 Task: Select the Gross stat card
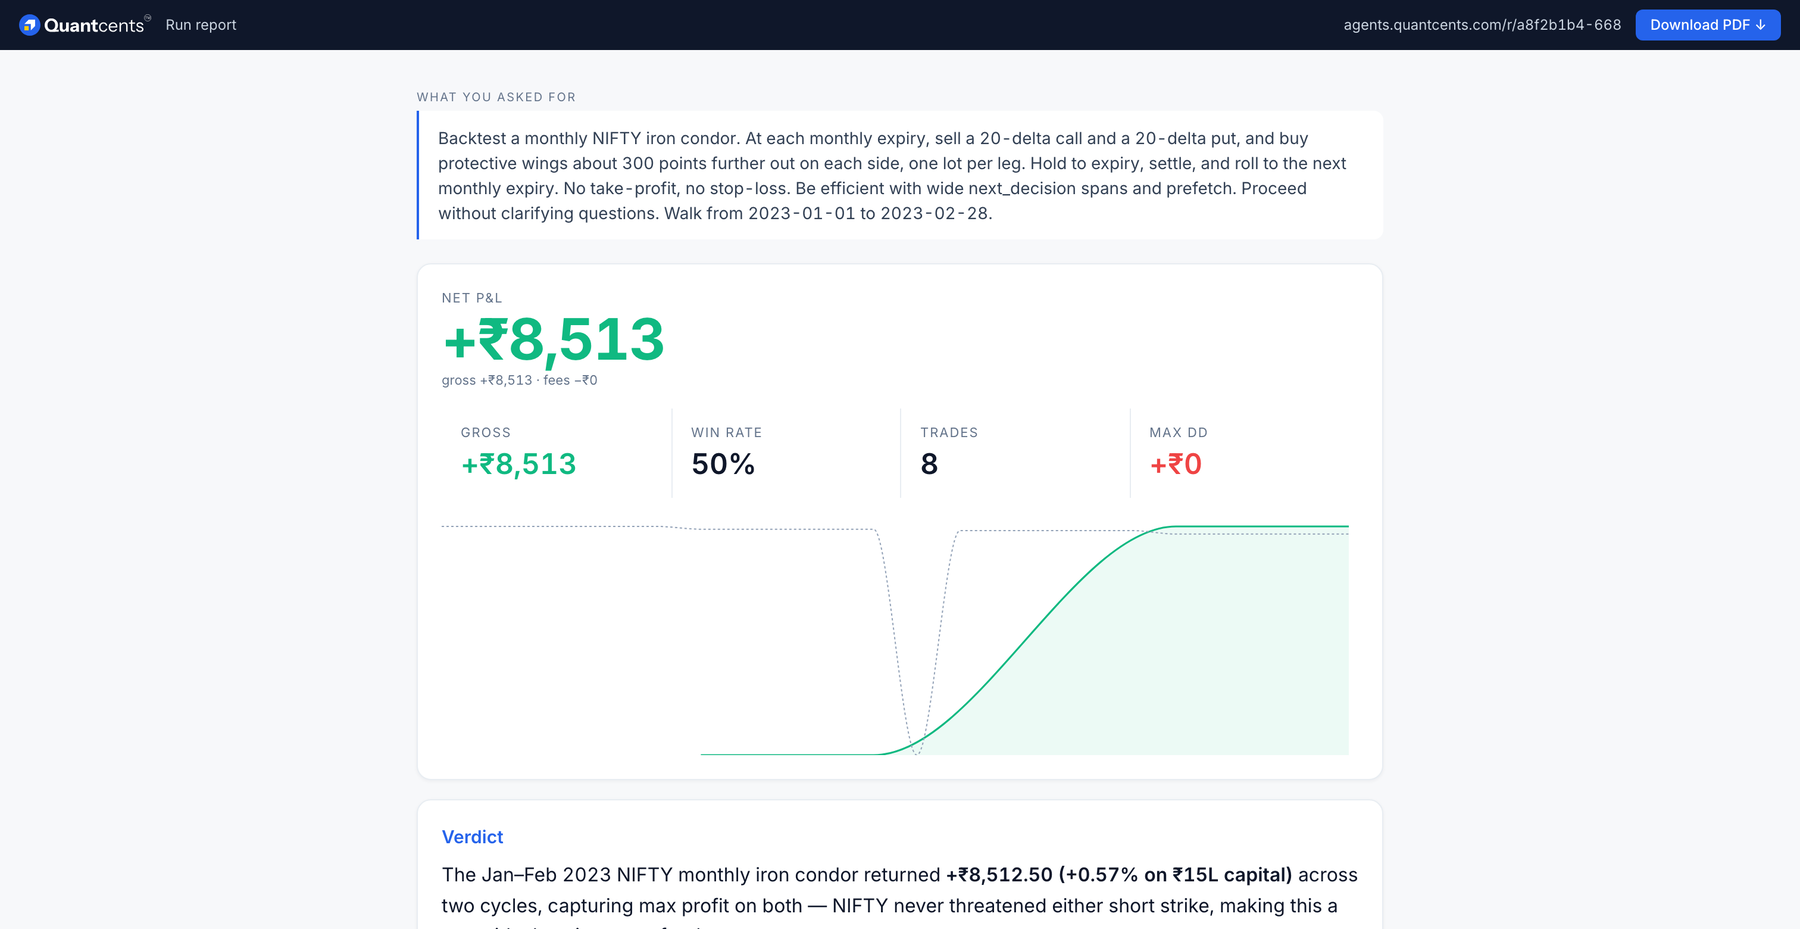[557, 452]
